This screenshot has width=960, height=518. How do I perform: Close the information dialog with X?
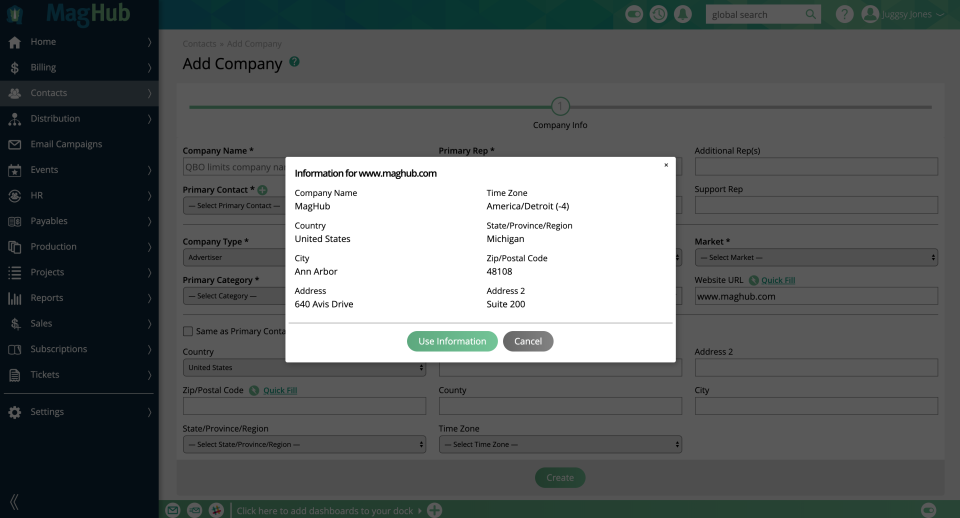[x=666, y=165]
